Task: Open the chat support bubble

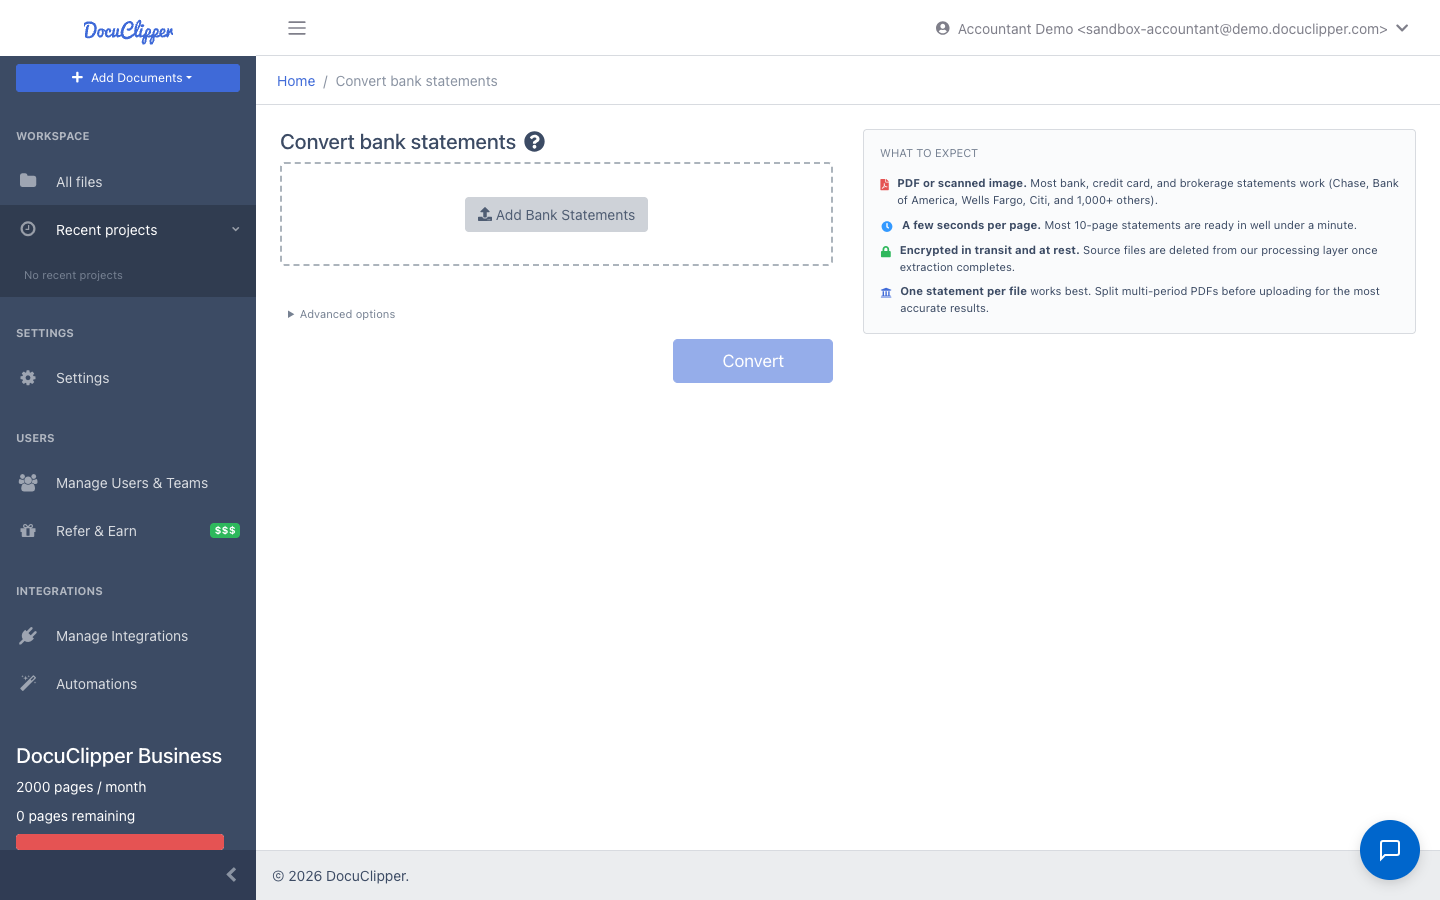Action: tap(1390, 850)
